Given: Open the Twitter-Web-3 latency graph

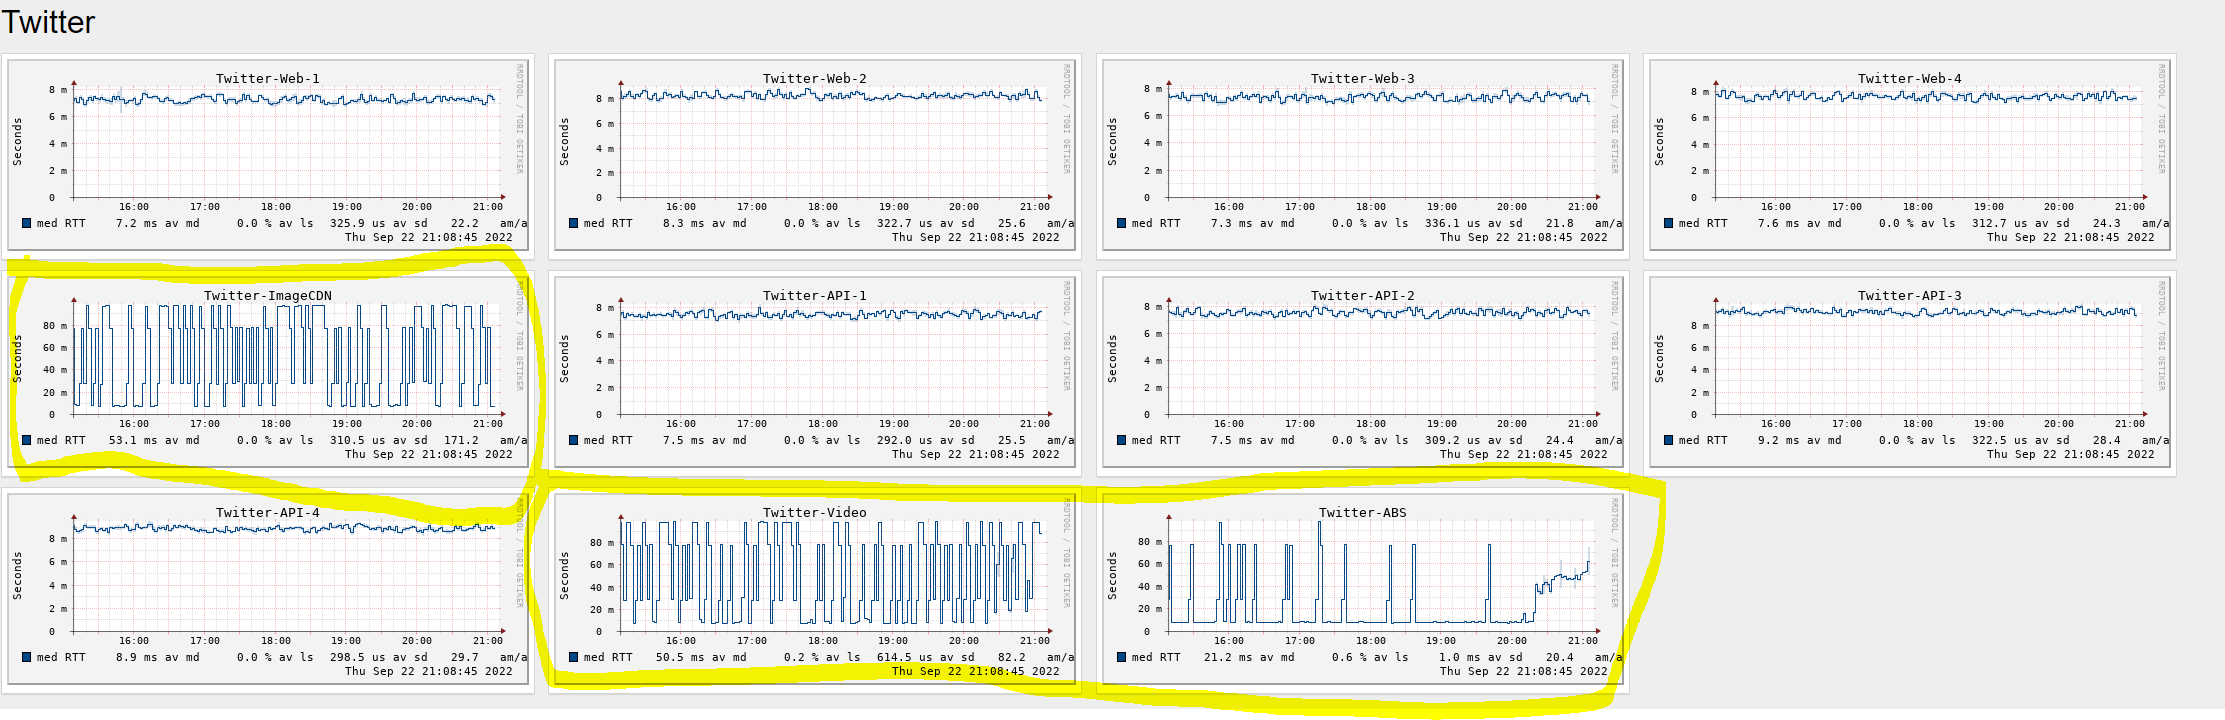Looking at the screenshot, I should tap(1363, 156).
